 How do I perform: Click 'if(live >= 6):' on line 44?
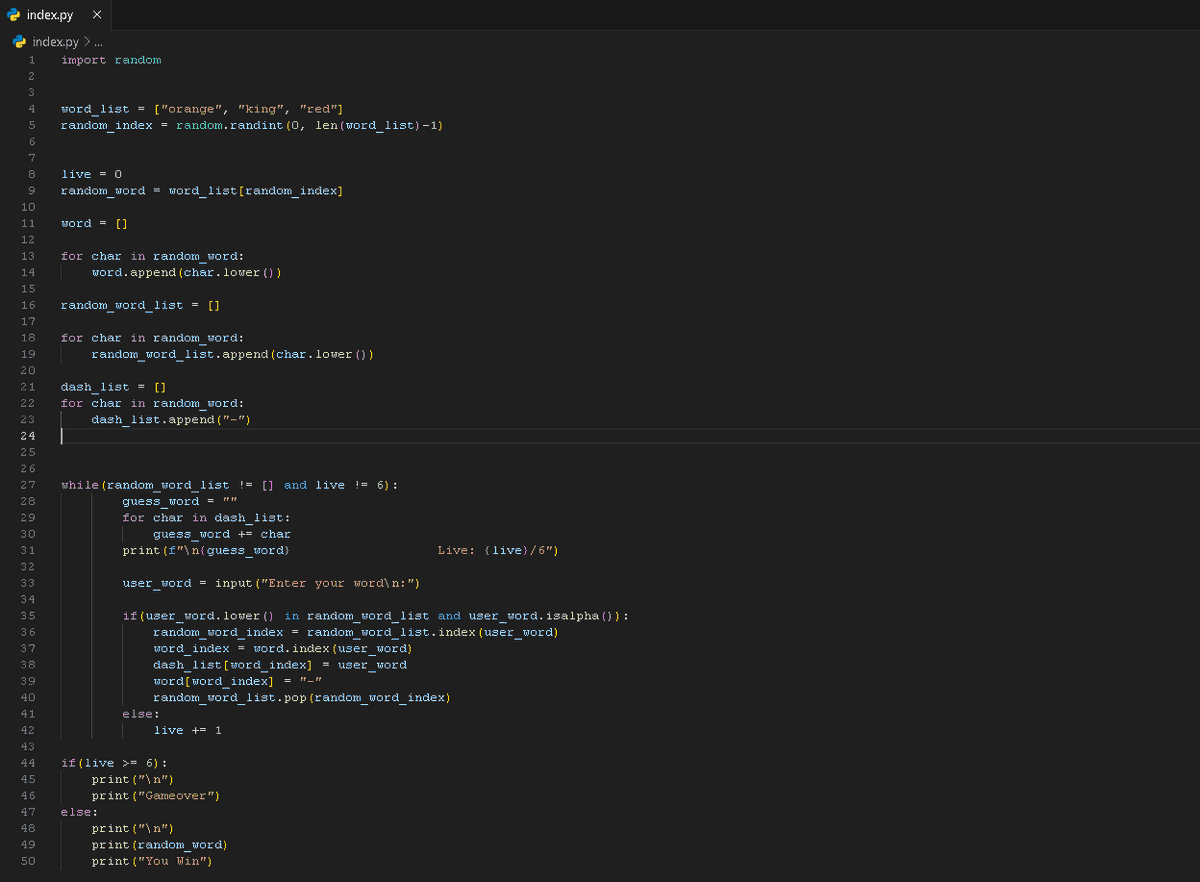[x=114, y=763]
